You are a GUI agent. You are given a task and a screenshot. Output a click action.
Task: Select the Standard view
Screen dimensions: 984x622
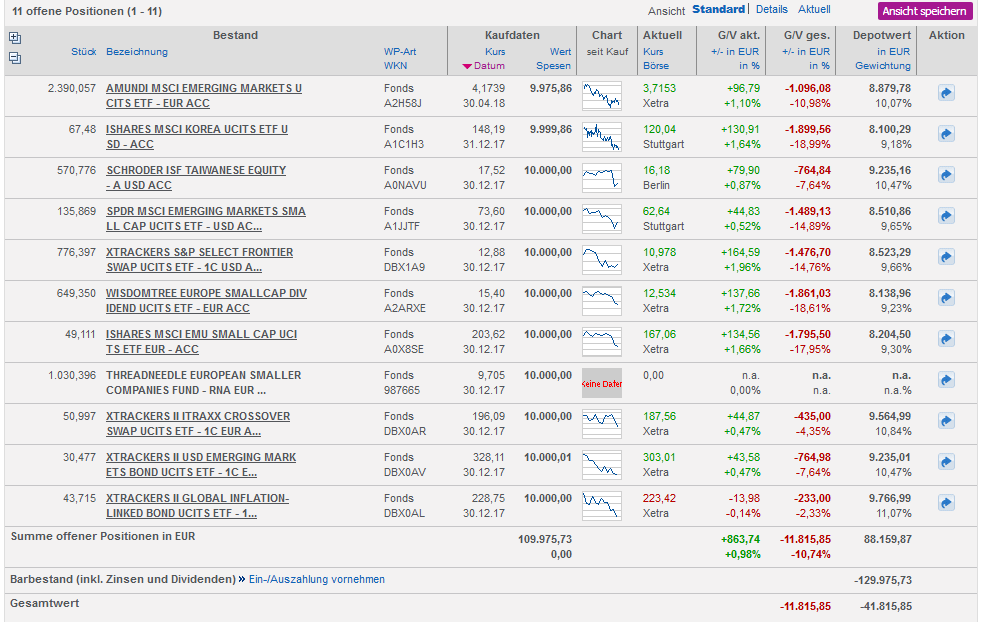pos(718,10)
